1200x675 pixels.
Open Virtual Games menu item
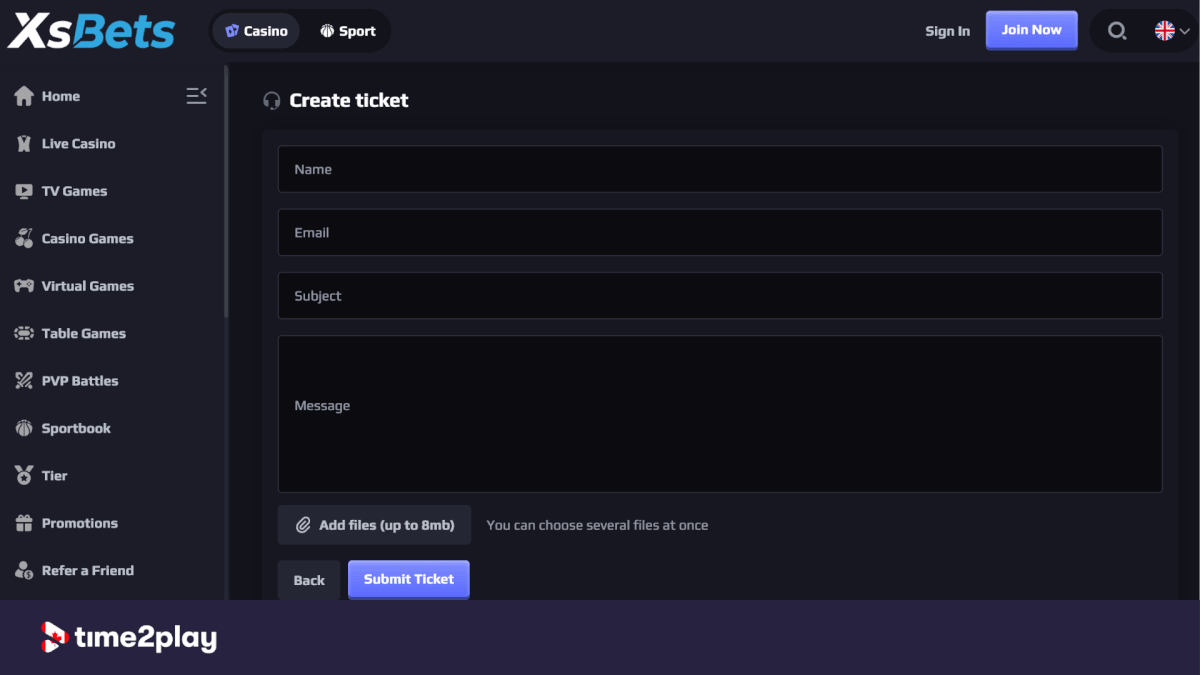click(87, 286)
